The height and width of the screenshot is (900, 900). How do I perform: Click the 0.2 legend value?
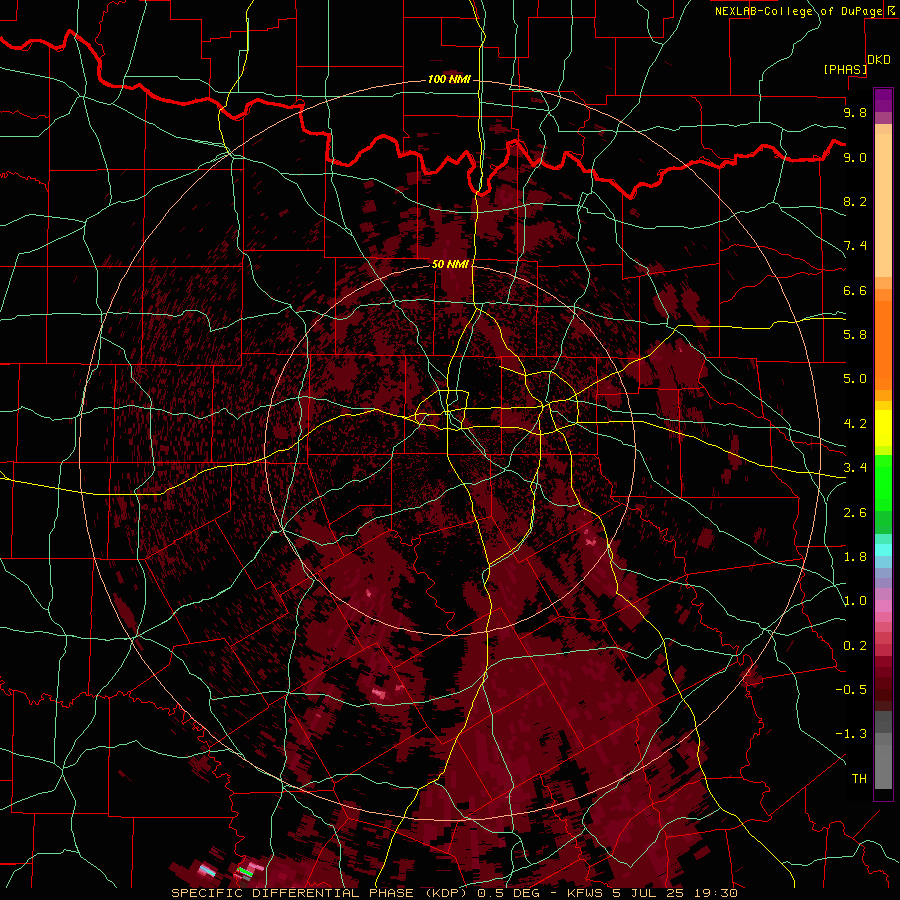[x=855, y=646]
